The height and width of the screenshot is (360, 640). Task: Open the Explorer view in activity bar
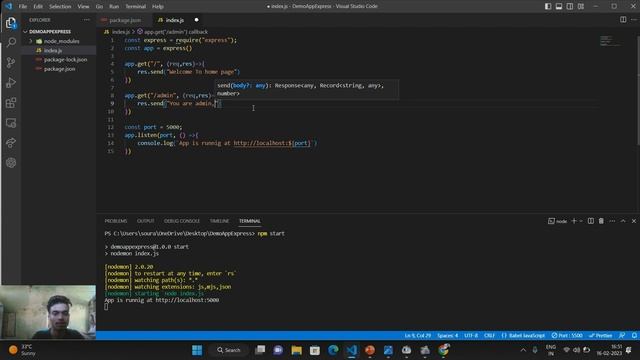[x=11, y=23]
